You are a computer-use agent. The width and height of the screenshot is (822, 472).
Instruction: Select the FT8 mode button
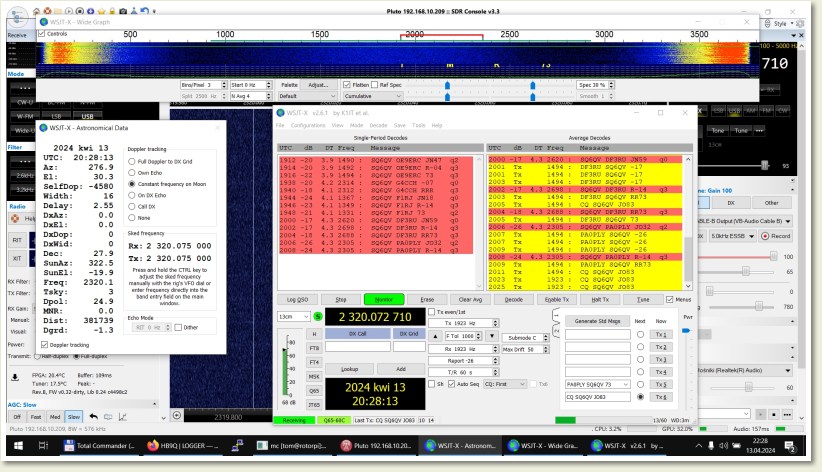coord(315,347)
